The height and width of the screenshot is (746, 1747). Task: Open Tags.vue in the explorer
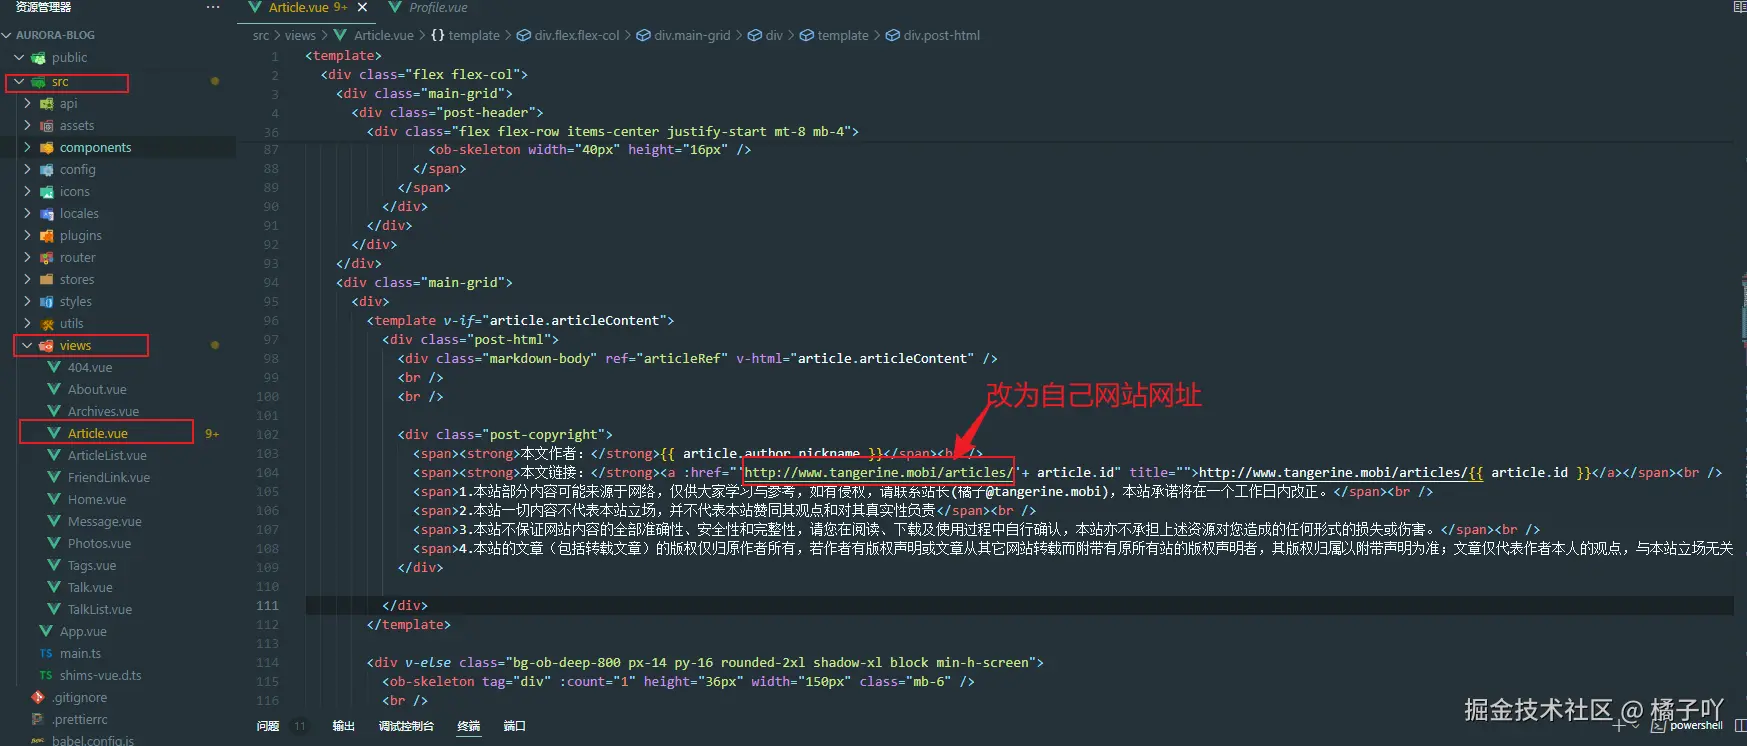pyautogui.click(x=92, y=565)
